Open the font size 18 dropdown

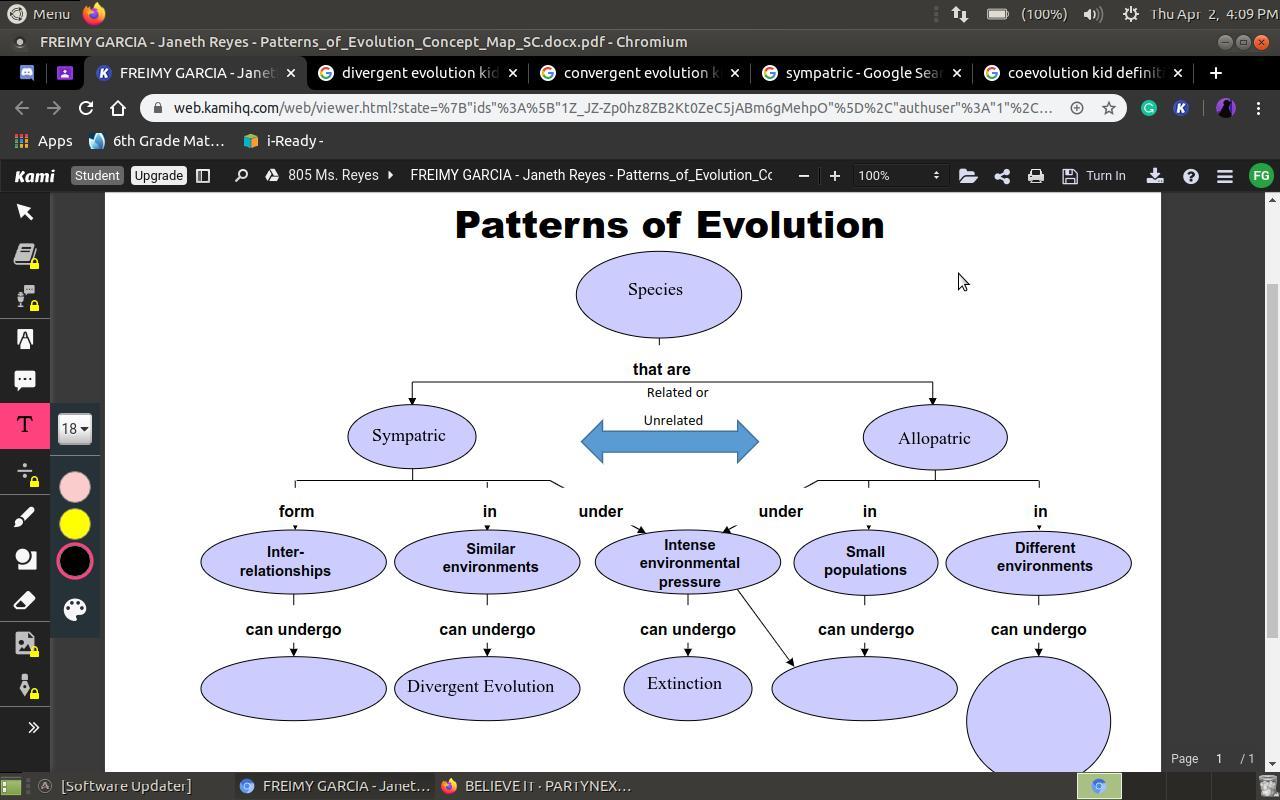[75, 429]
